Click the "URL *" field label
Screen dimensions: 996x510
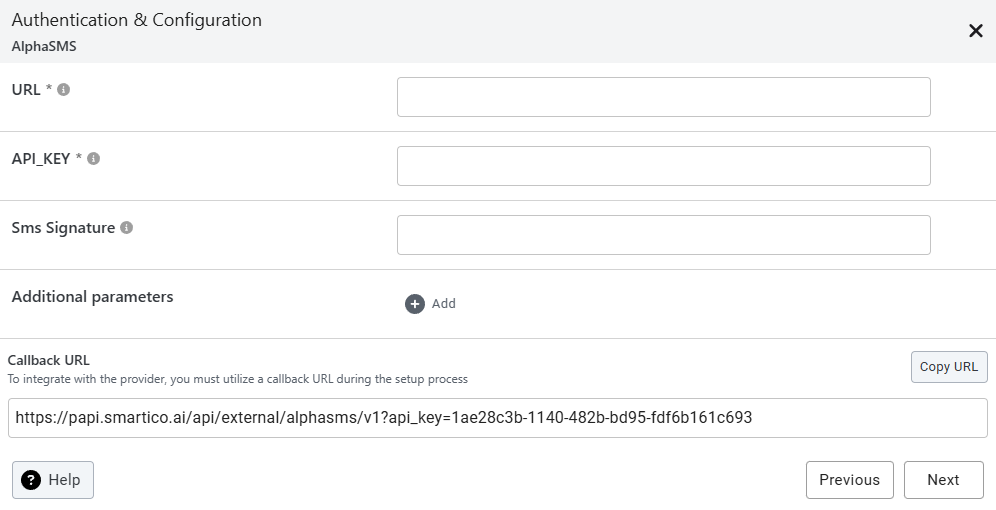[32, 89]
